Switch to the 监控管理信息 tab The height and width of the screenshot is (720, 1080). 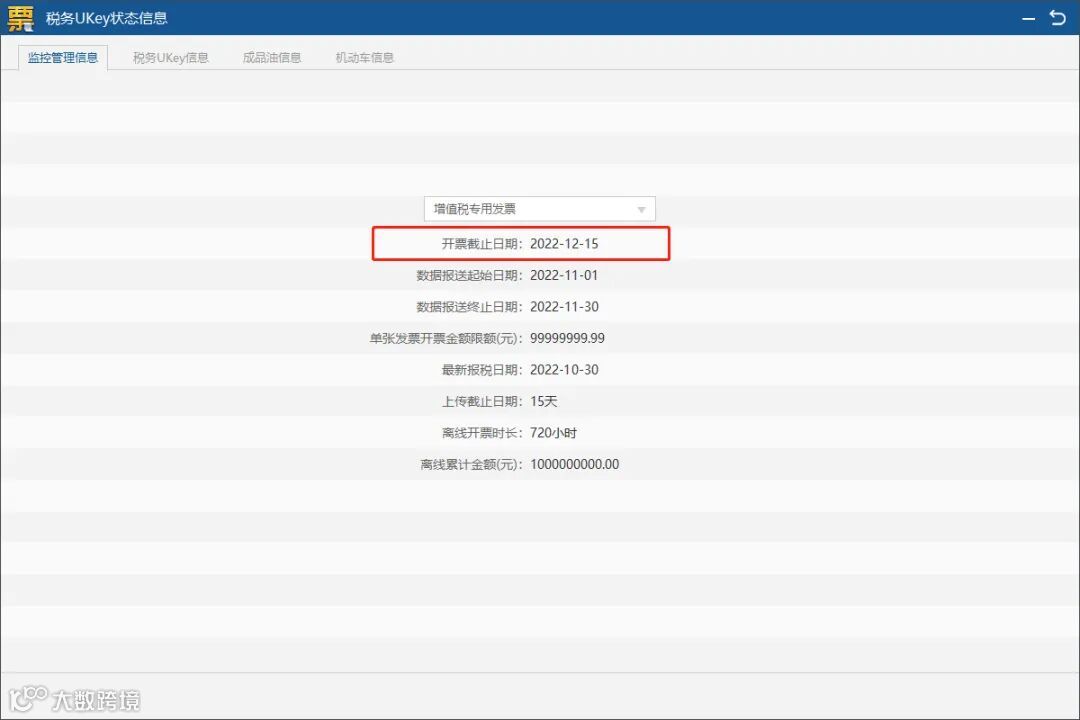pos(63,57)
